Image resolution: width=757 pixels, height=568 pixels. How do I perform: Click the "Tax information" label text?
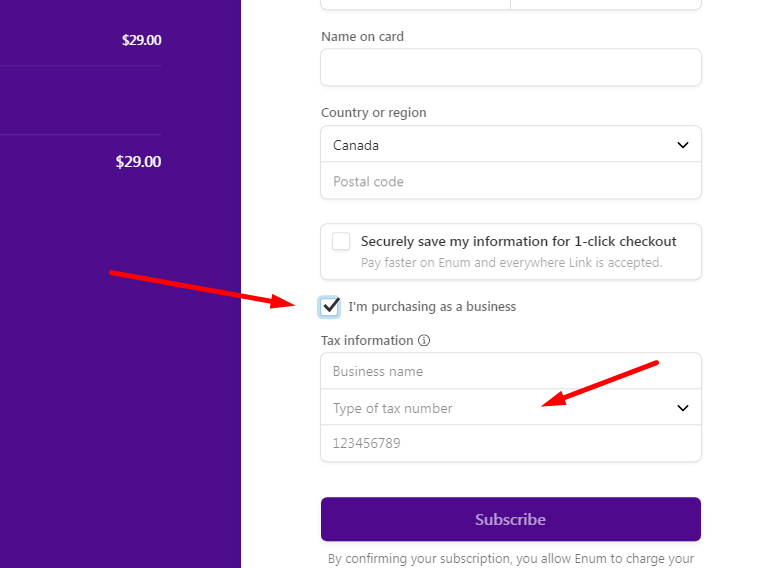pyautogui.click(x=367, y=341)
